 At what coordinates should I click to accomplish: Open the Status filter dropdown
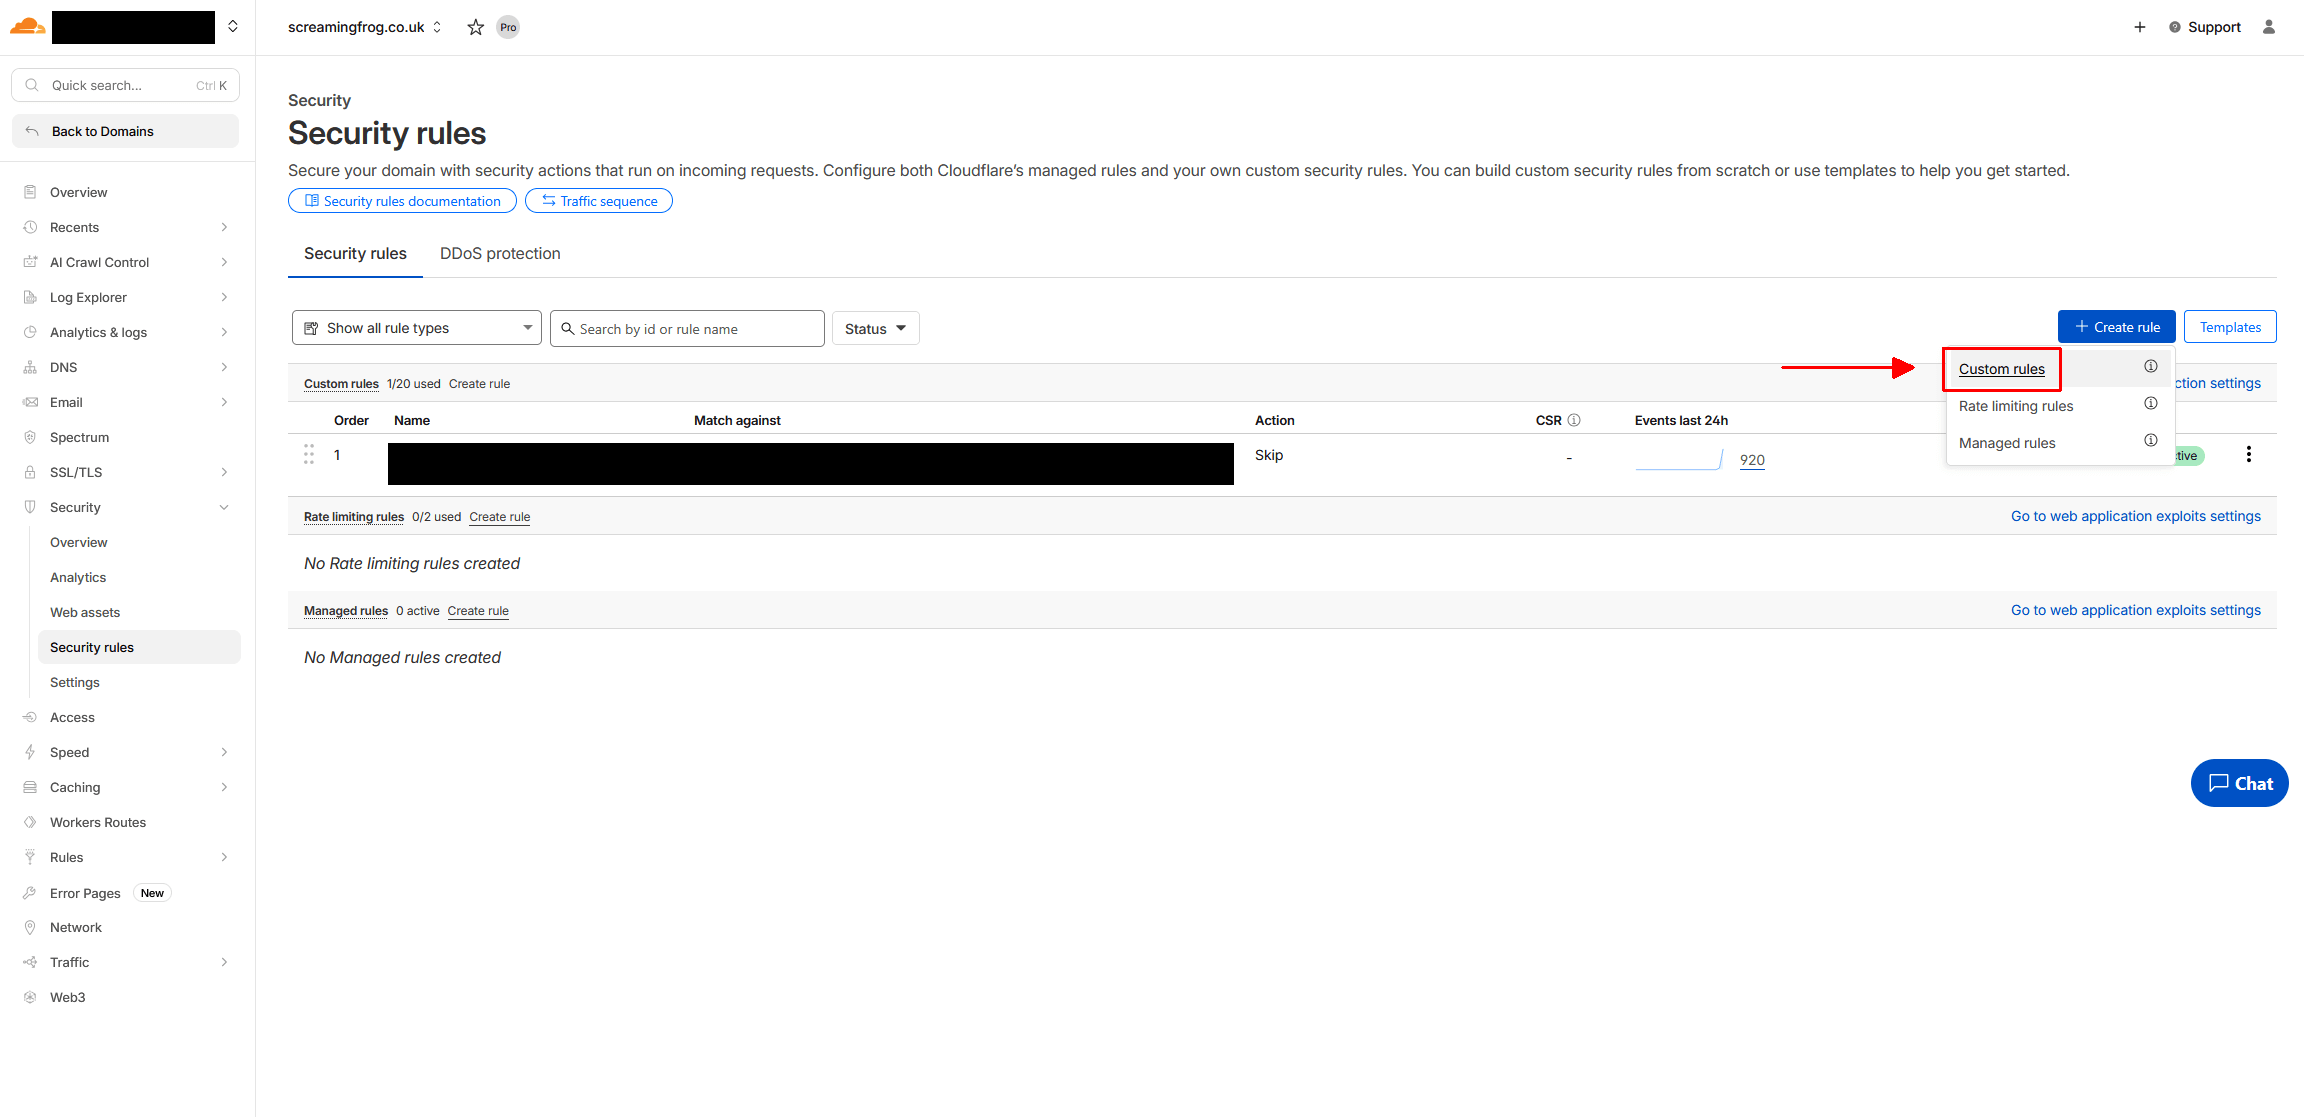click(875, 327)
